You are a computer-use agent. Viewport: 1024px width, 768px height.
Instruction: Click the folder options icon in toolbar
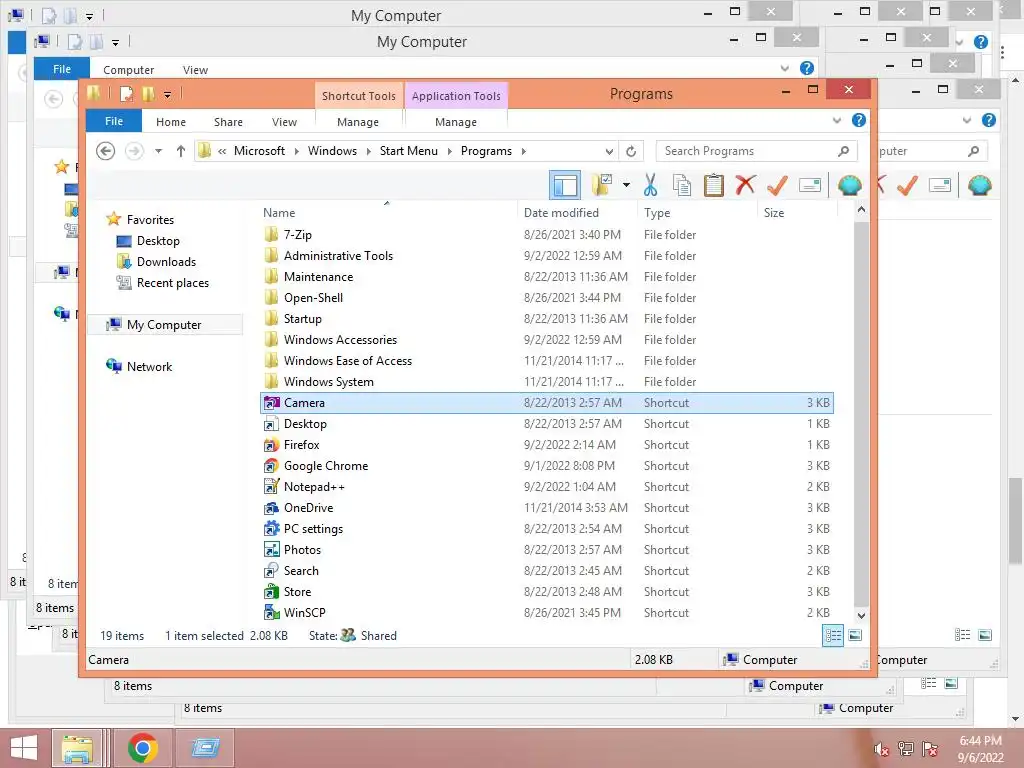[x=601, y=185]
